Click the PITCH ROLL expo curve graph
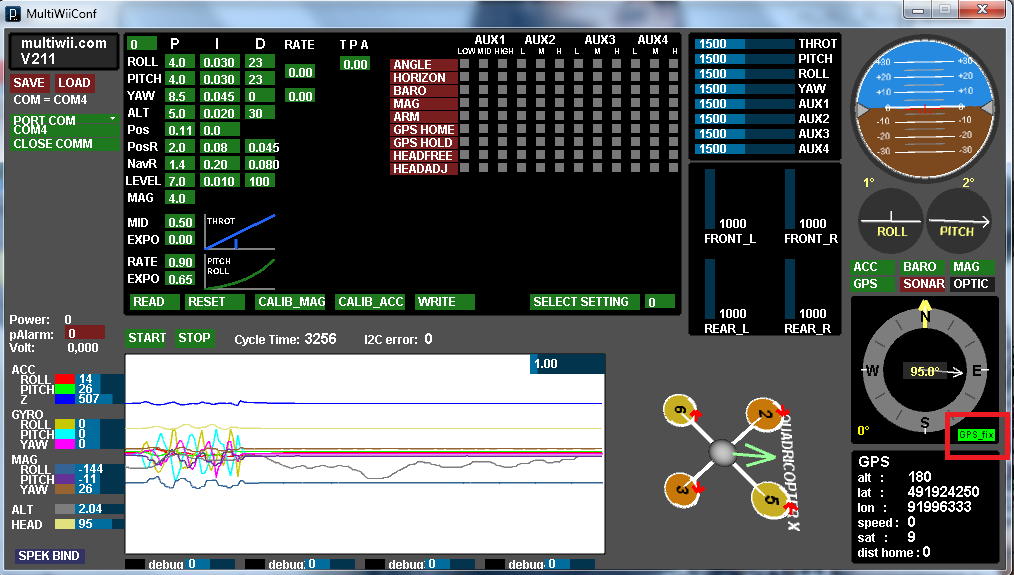 coord(240,271)
